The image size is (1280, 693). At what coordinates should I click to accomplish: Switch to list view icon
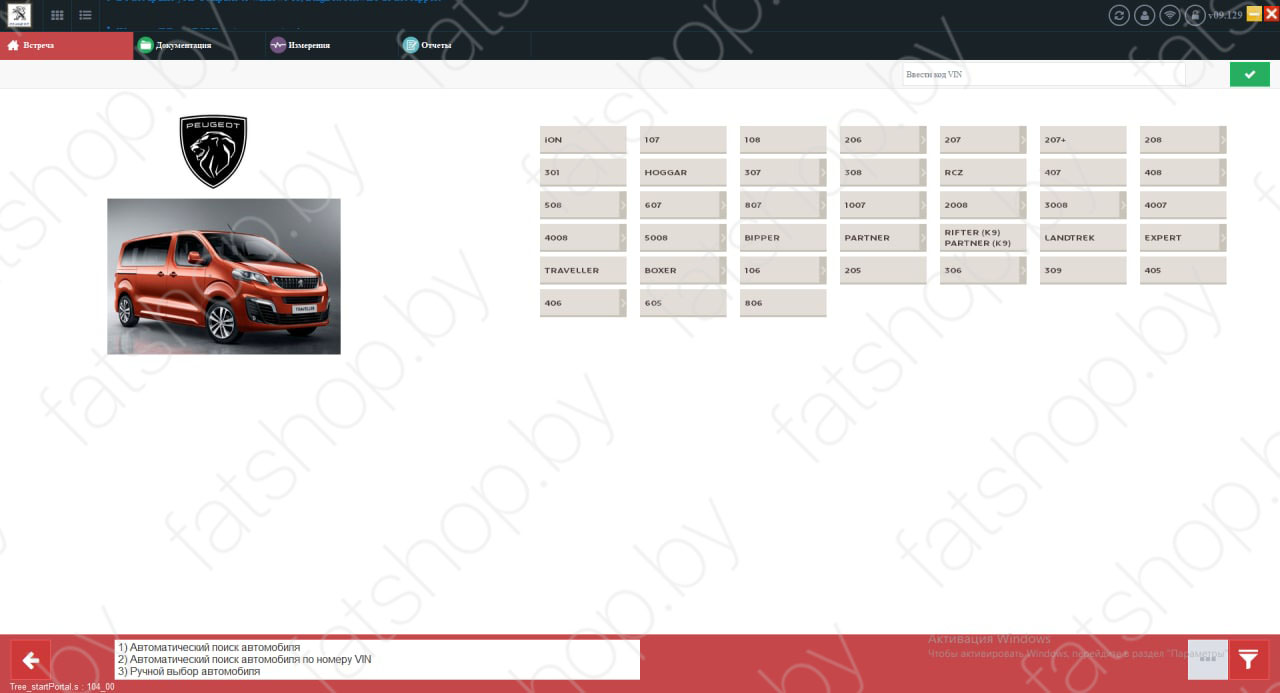[86, 15]
